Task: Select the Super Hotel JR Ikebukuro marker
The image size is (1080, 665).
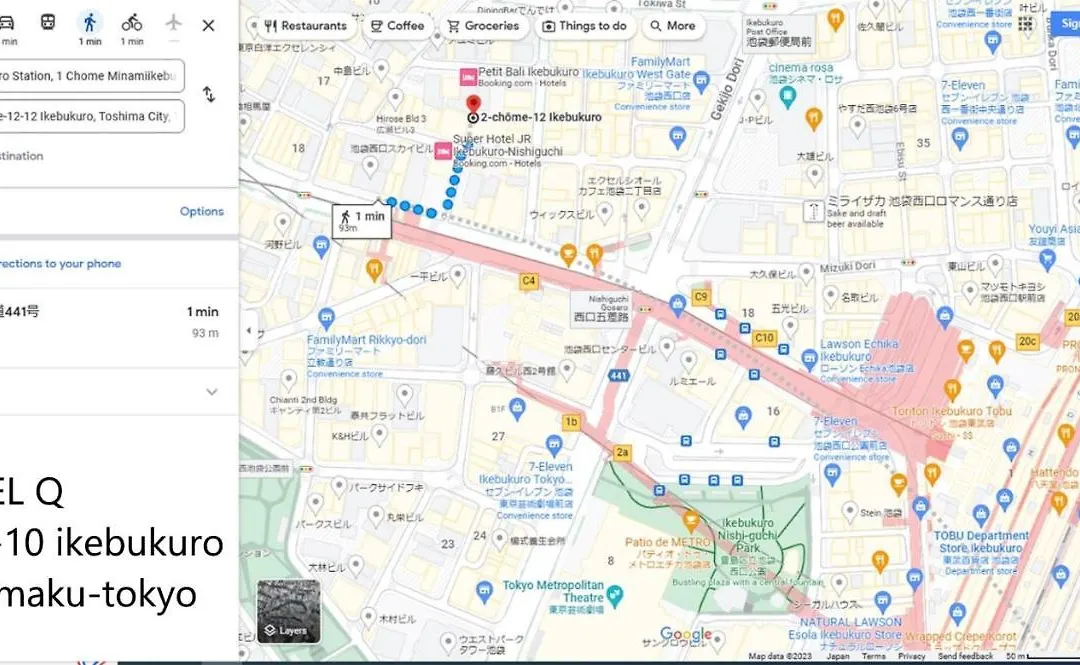Action: (443, 150)
